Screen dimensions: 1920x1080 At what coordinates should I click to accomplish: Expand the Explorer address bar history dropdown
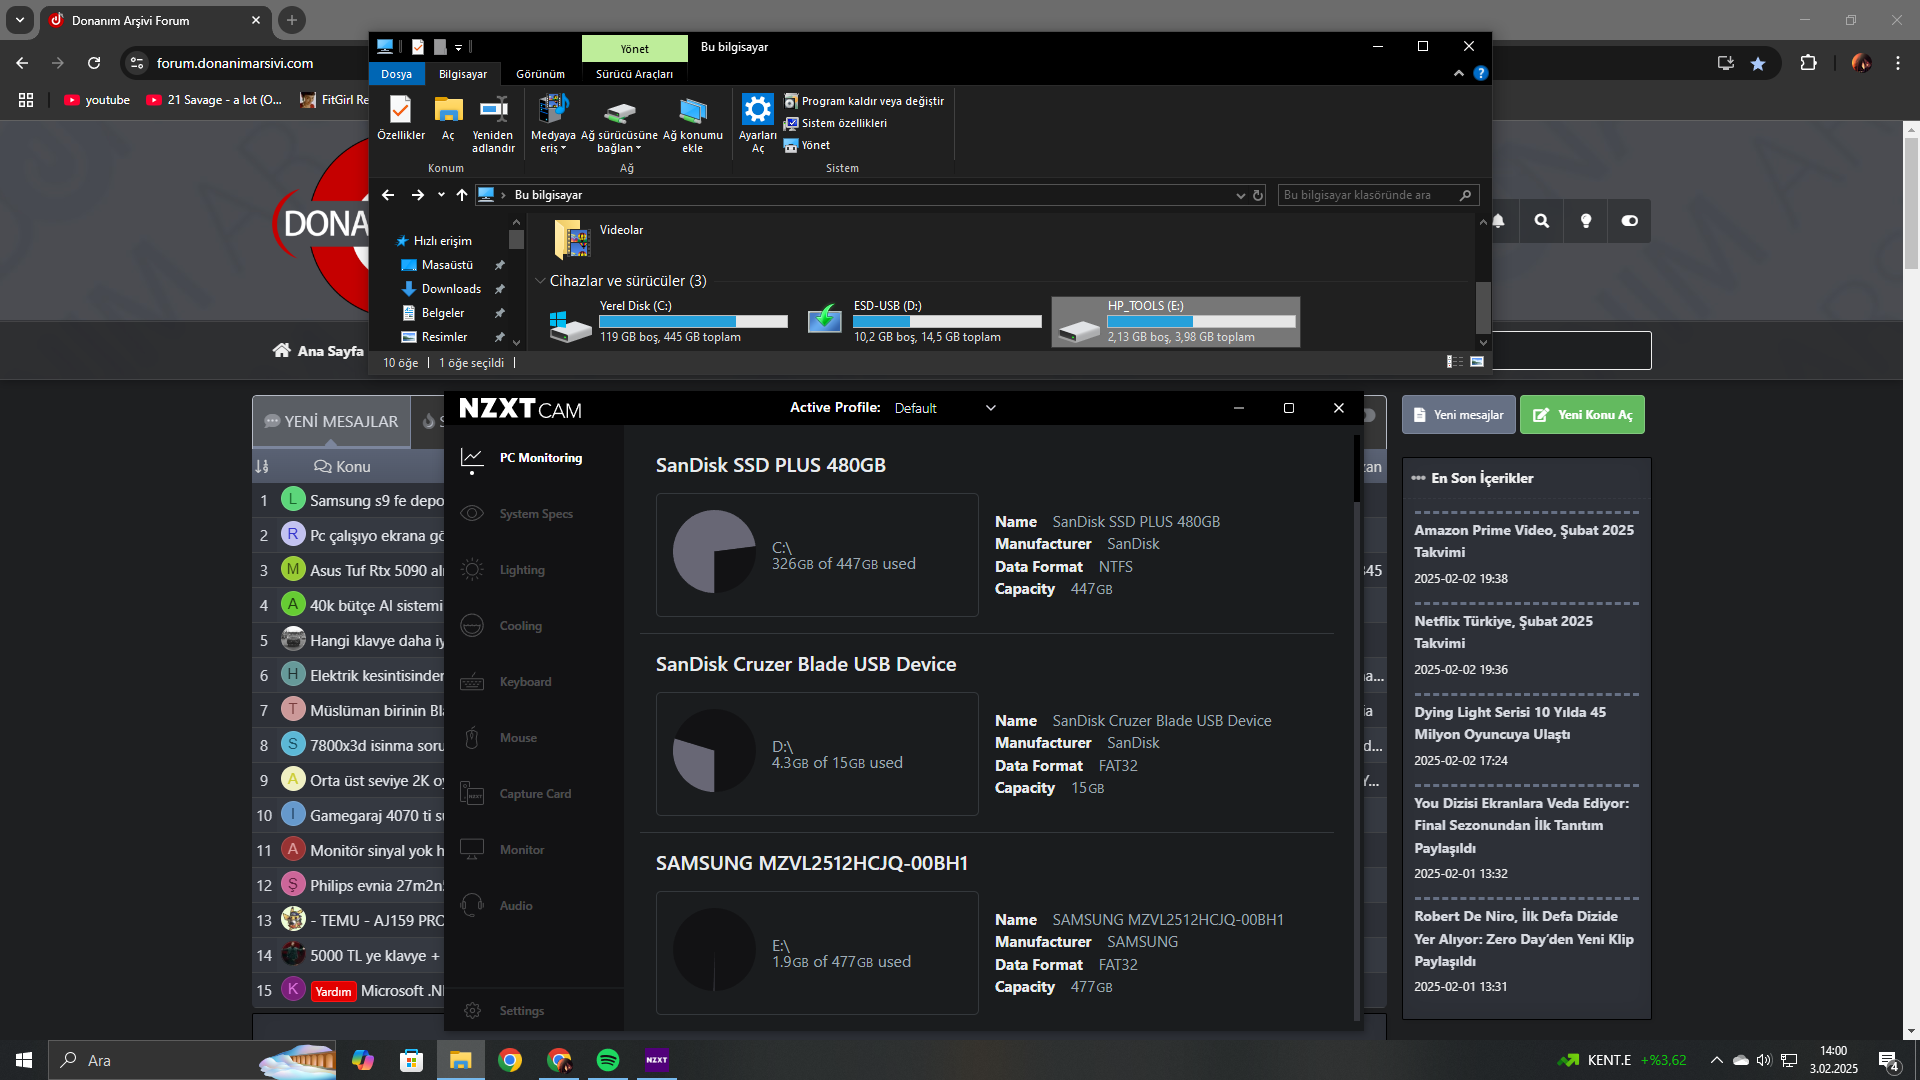(1240, 196)
